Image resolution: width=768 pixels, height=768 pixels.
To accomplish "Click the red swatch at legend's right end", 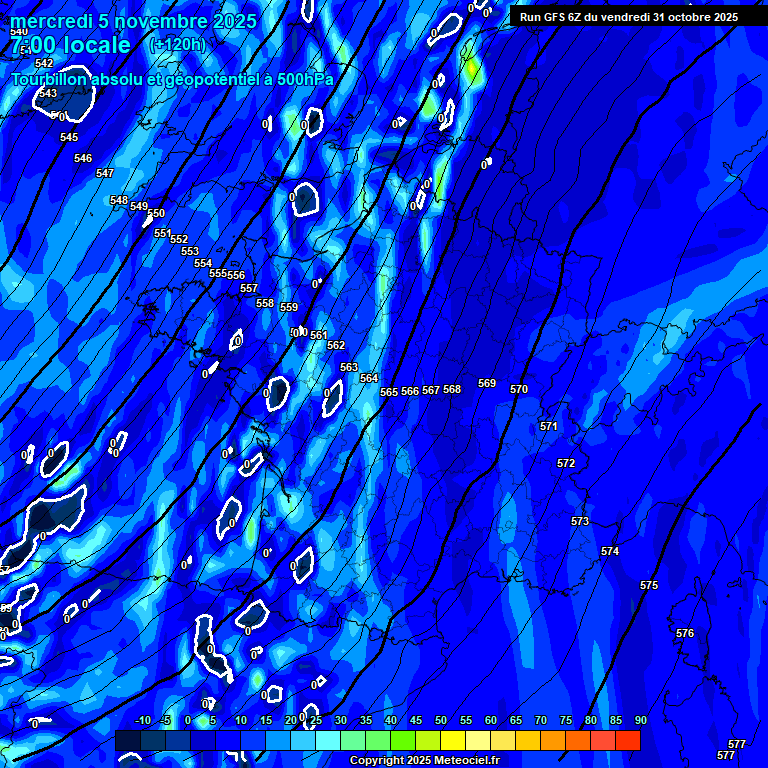I will tap(627, 741).
